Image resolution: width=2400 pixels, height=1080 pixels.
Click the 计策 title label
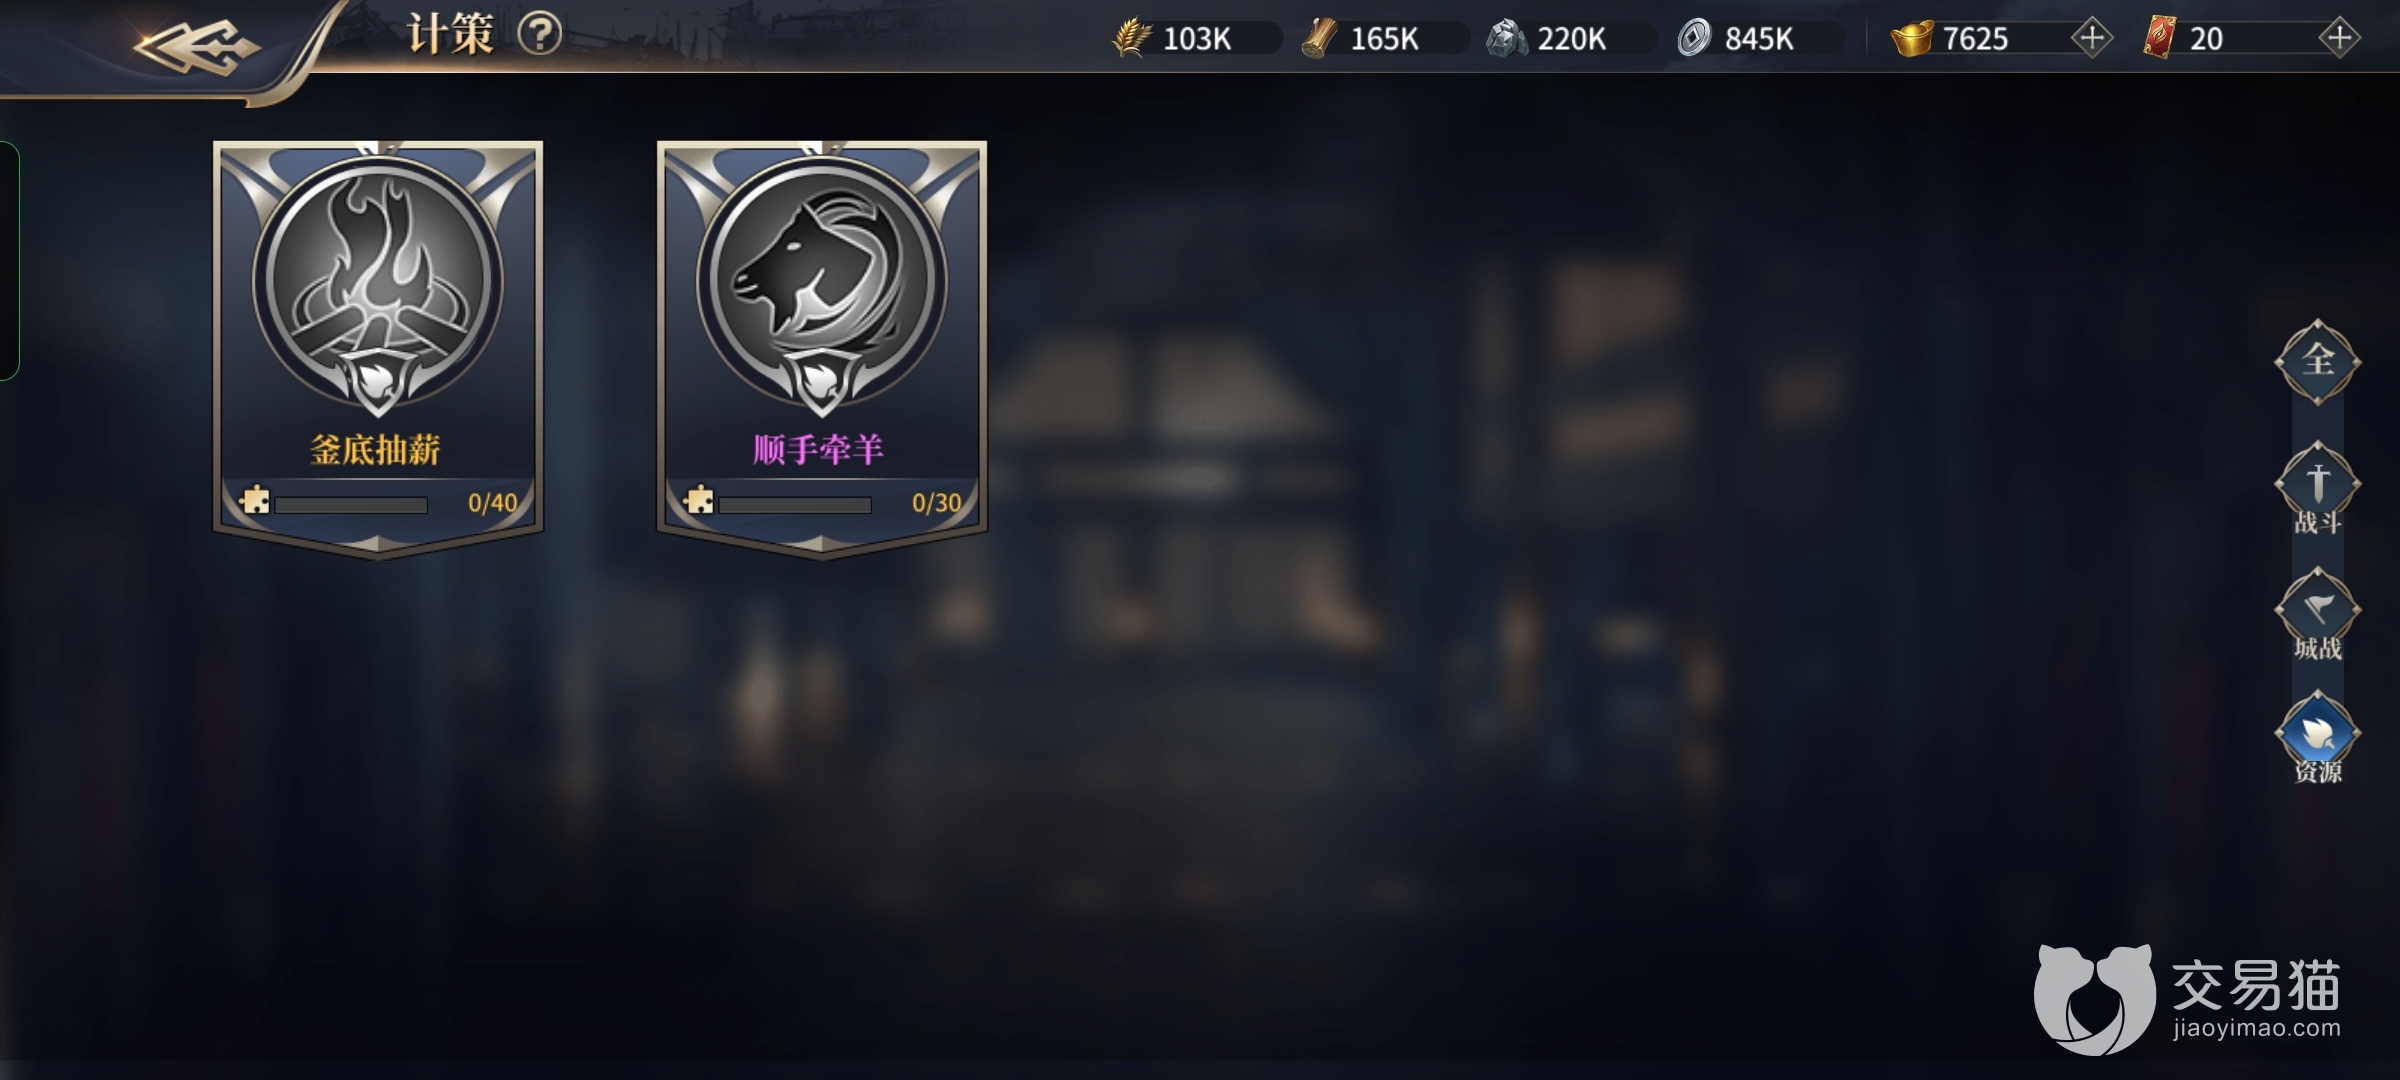451,35
